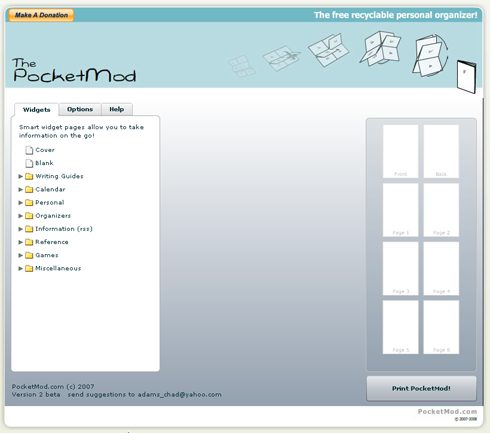Click the Writing Guides folder icon
This screenshot has height=433, width=490.
pyautogui.click(x=29, y=176)
